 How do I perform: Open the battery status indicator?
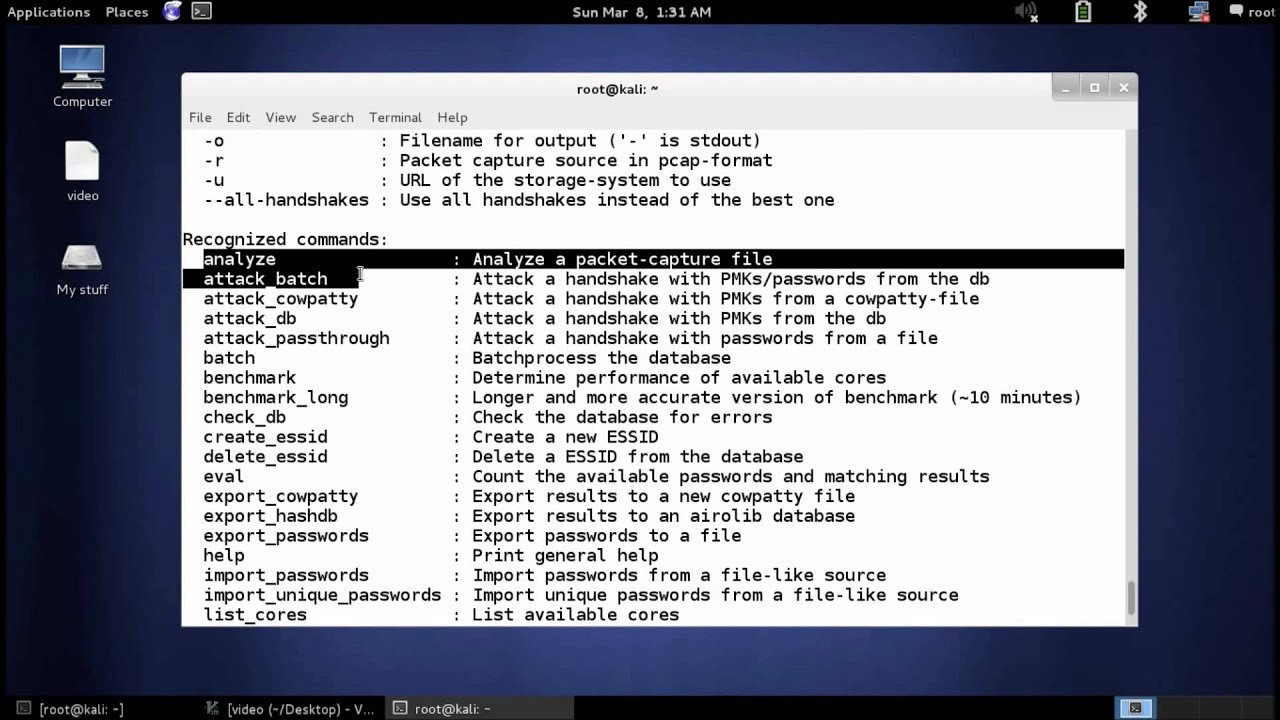click(1084, 12)
